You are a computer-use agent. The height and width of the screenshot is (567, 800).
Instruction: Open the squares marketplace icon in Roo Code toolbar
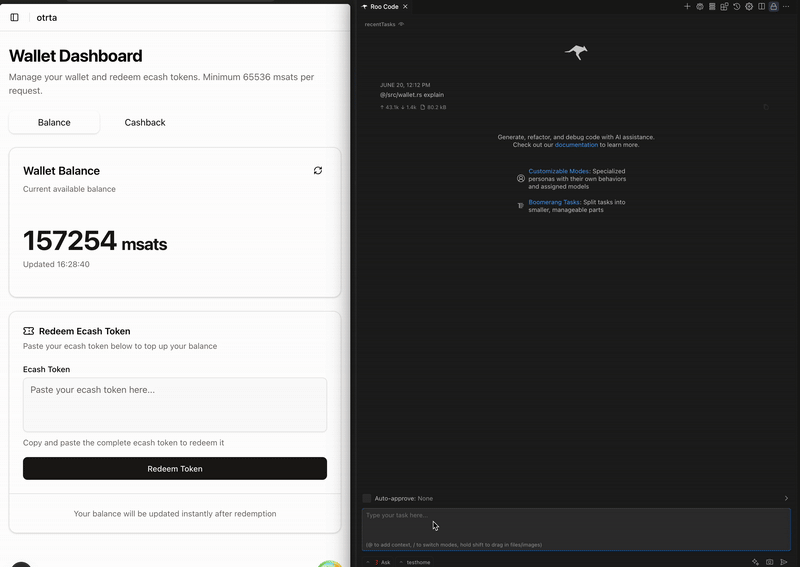pos(724,7)
